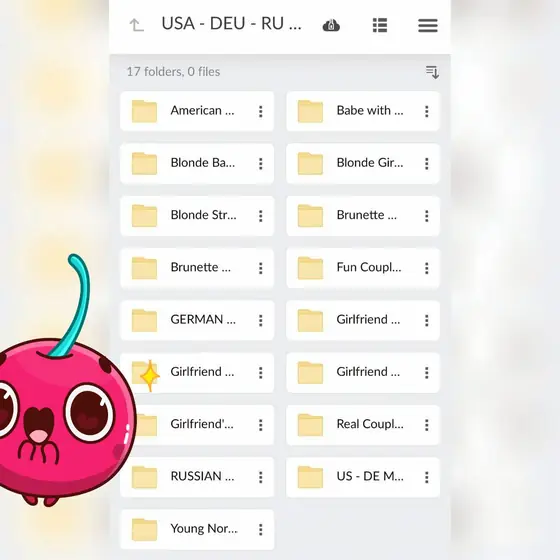Click the 'USA - DEU - RU ...' title
This screenshot has height=560, width=560.
coord(231,24)
